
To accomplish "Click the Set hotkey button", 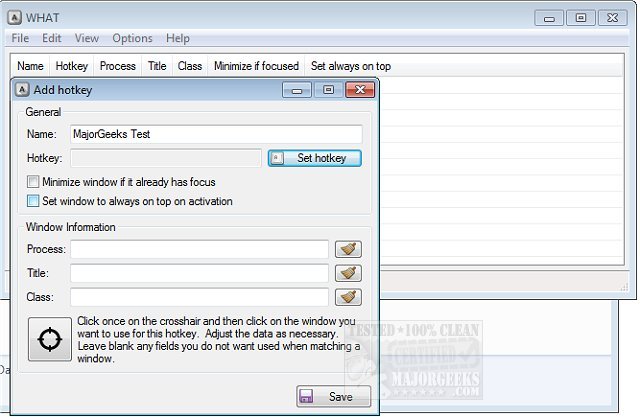I will click(x=315, y=158).
